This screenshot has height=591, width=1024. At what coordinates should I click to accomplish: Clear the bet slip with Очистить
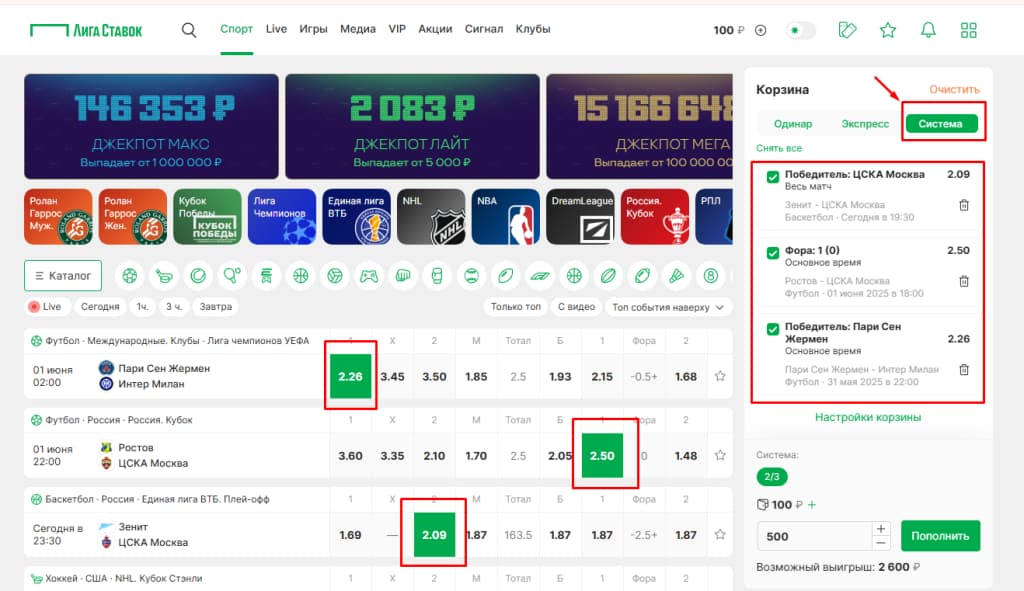point(954,89)
